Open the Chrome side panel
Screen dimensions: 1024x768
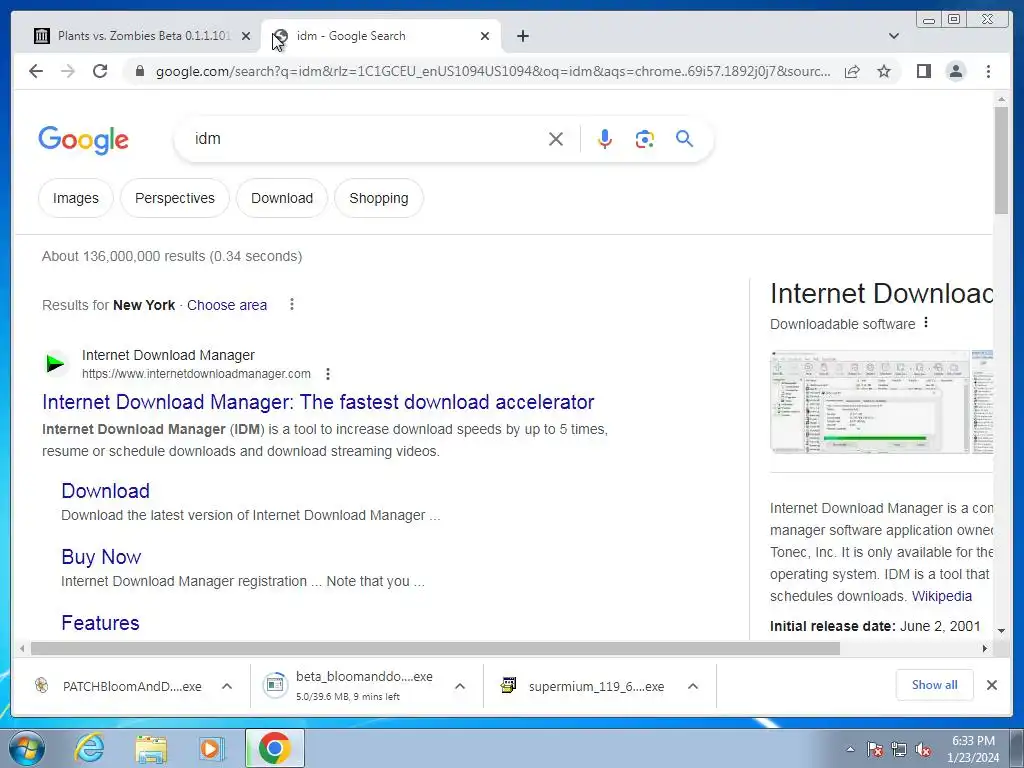923,71
